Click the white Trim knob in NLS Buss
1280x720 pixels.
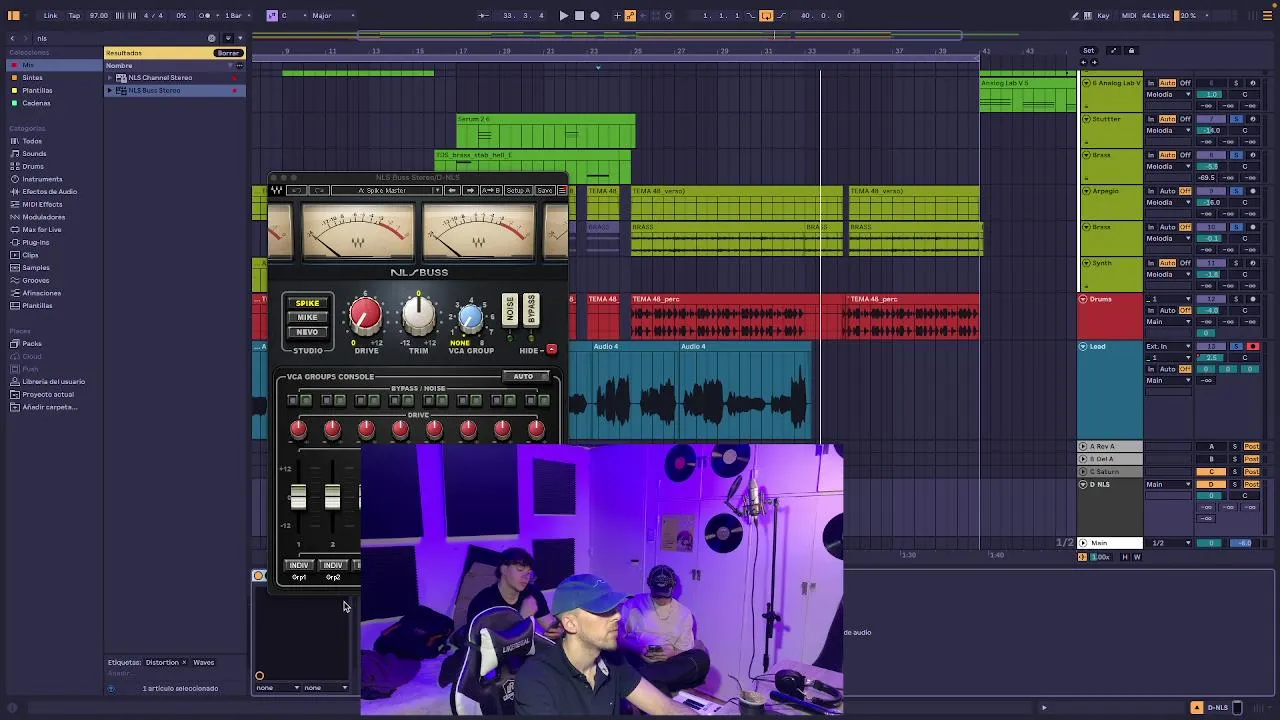pyautogui.click(x=418, y=316)
